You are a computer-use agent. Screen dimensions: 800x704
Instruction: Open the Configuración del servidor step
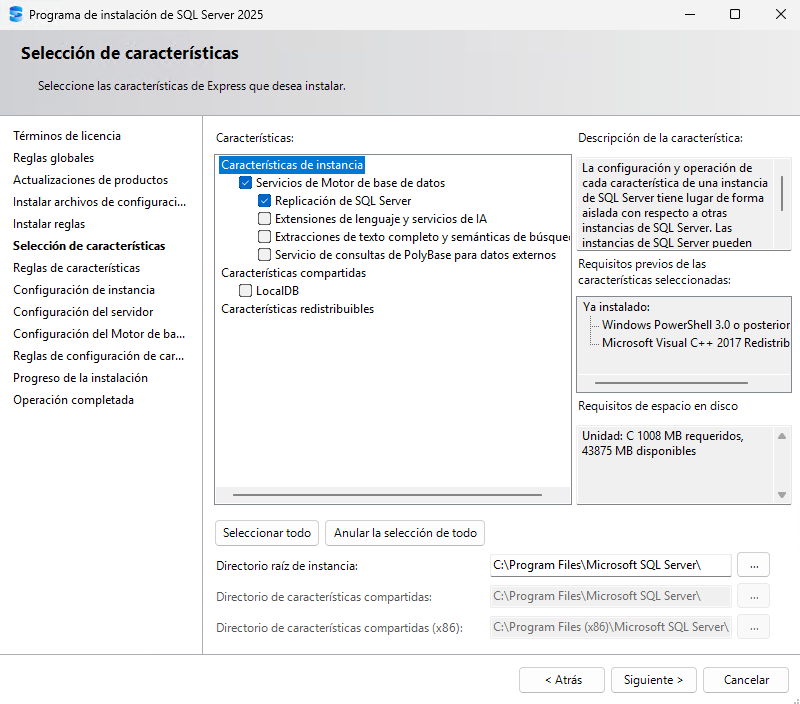(x=83, y=312)
